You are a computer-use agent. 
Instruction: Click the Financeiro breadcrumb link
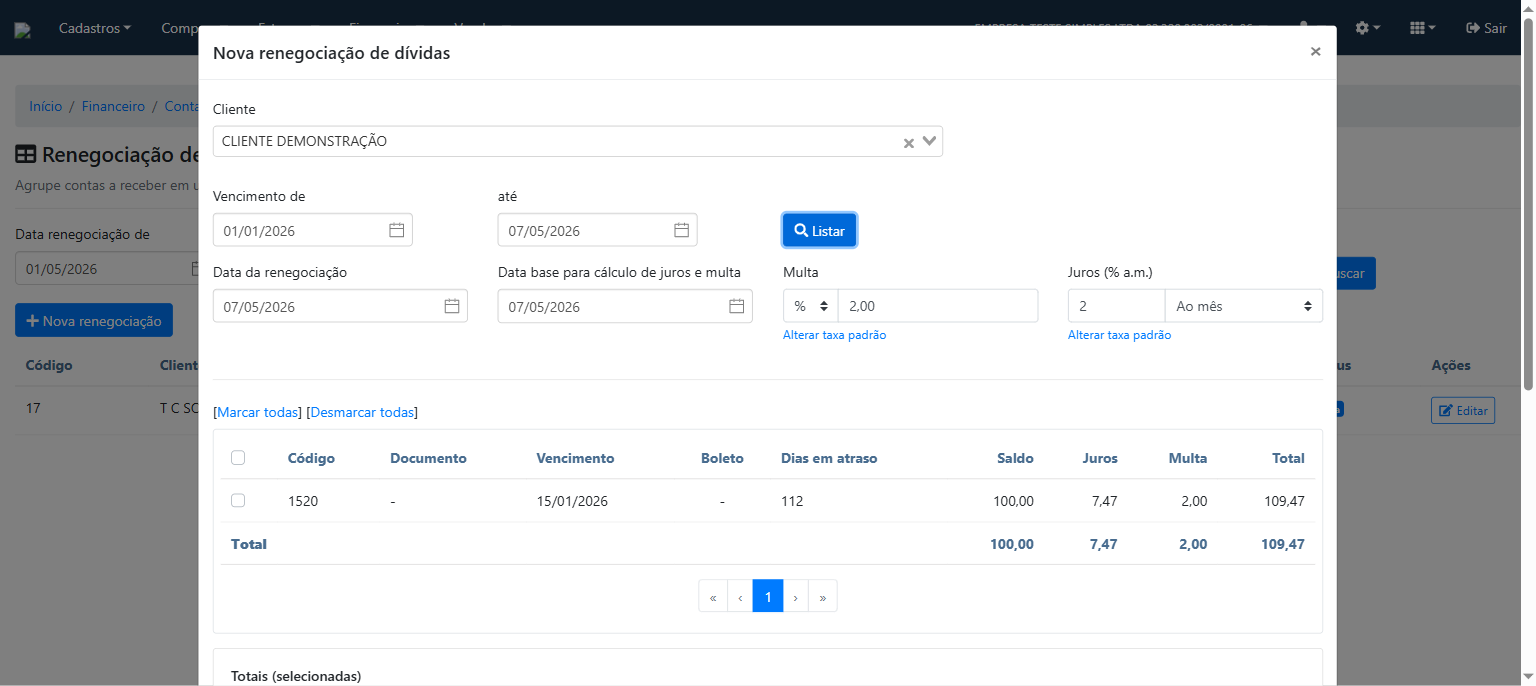pyautogui.click(x=113, y=106)
